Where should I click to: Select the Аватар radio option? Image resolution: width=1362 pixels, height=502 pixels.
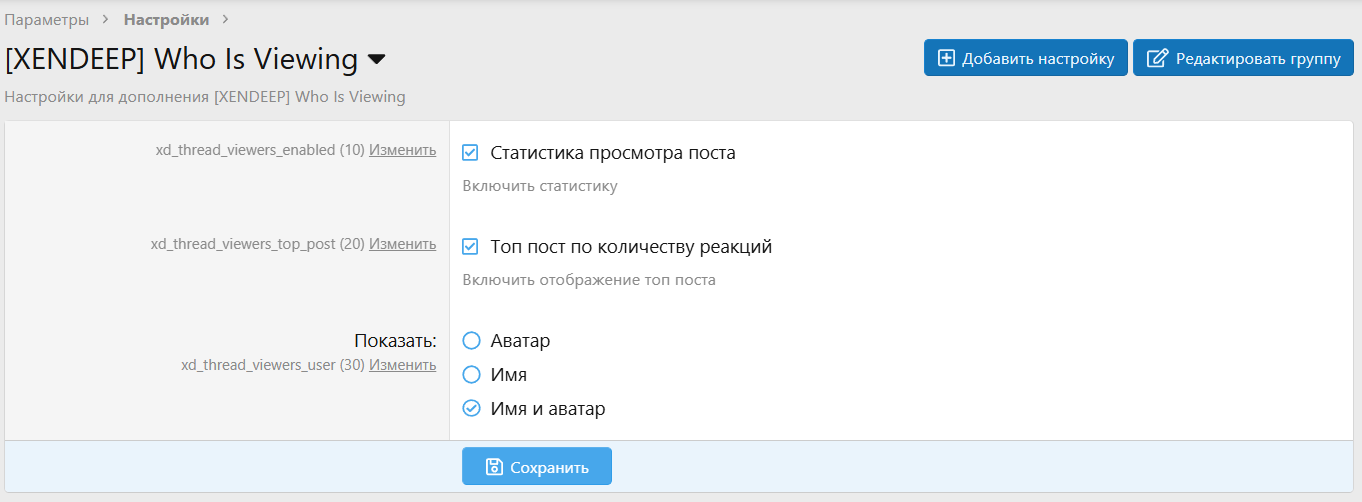pyautogui.click(x=472, y=341)
